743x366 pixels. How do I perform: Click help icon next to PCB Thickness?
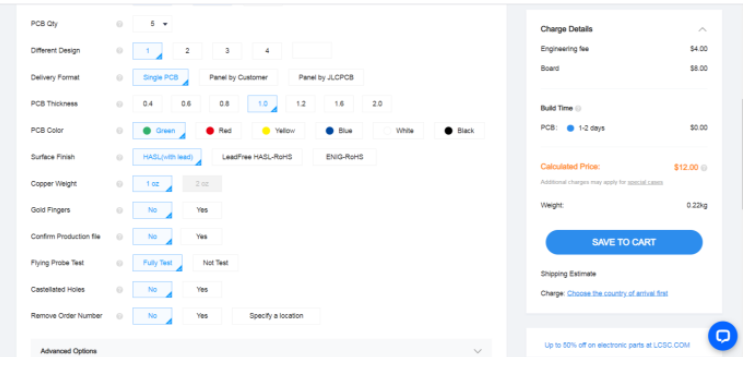[x=119, y=104]
